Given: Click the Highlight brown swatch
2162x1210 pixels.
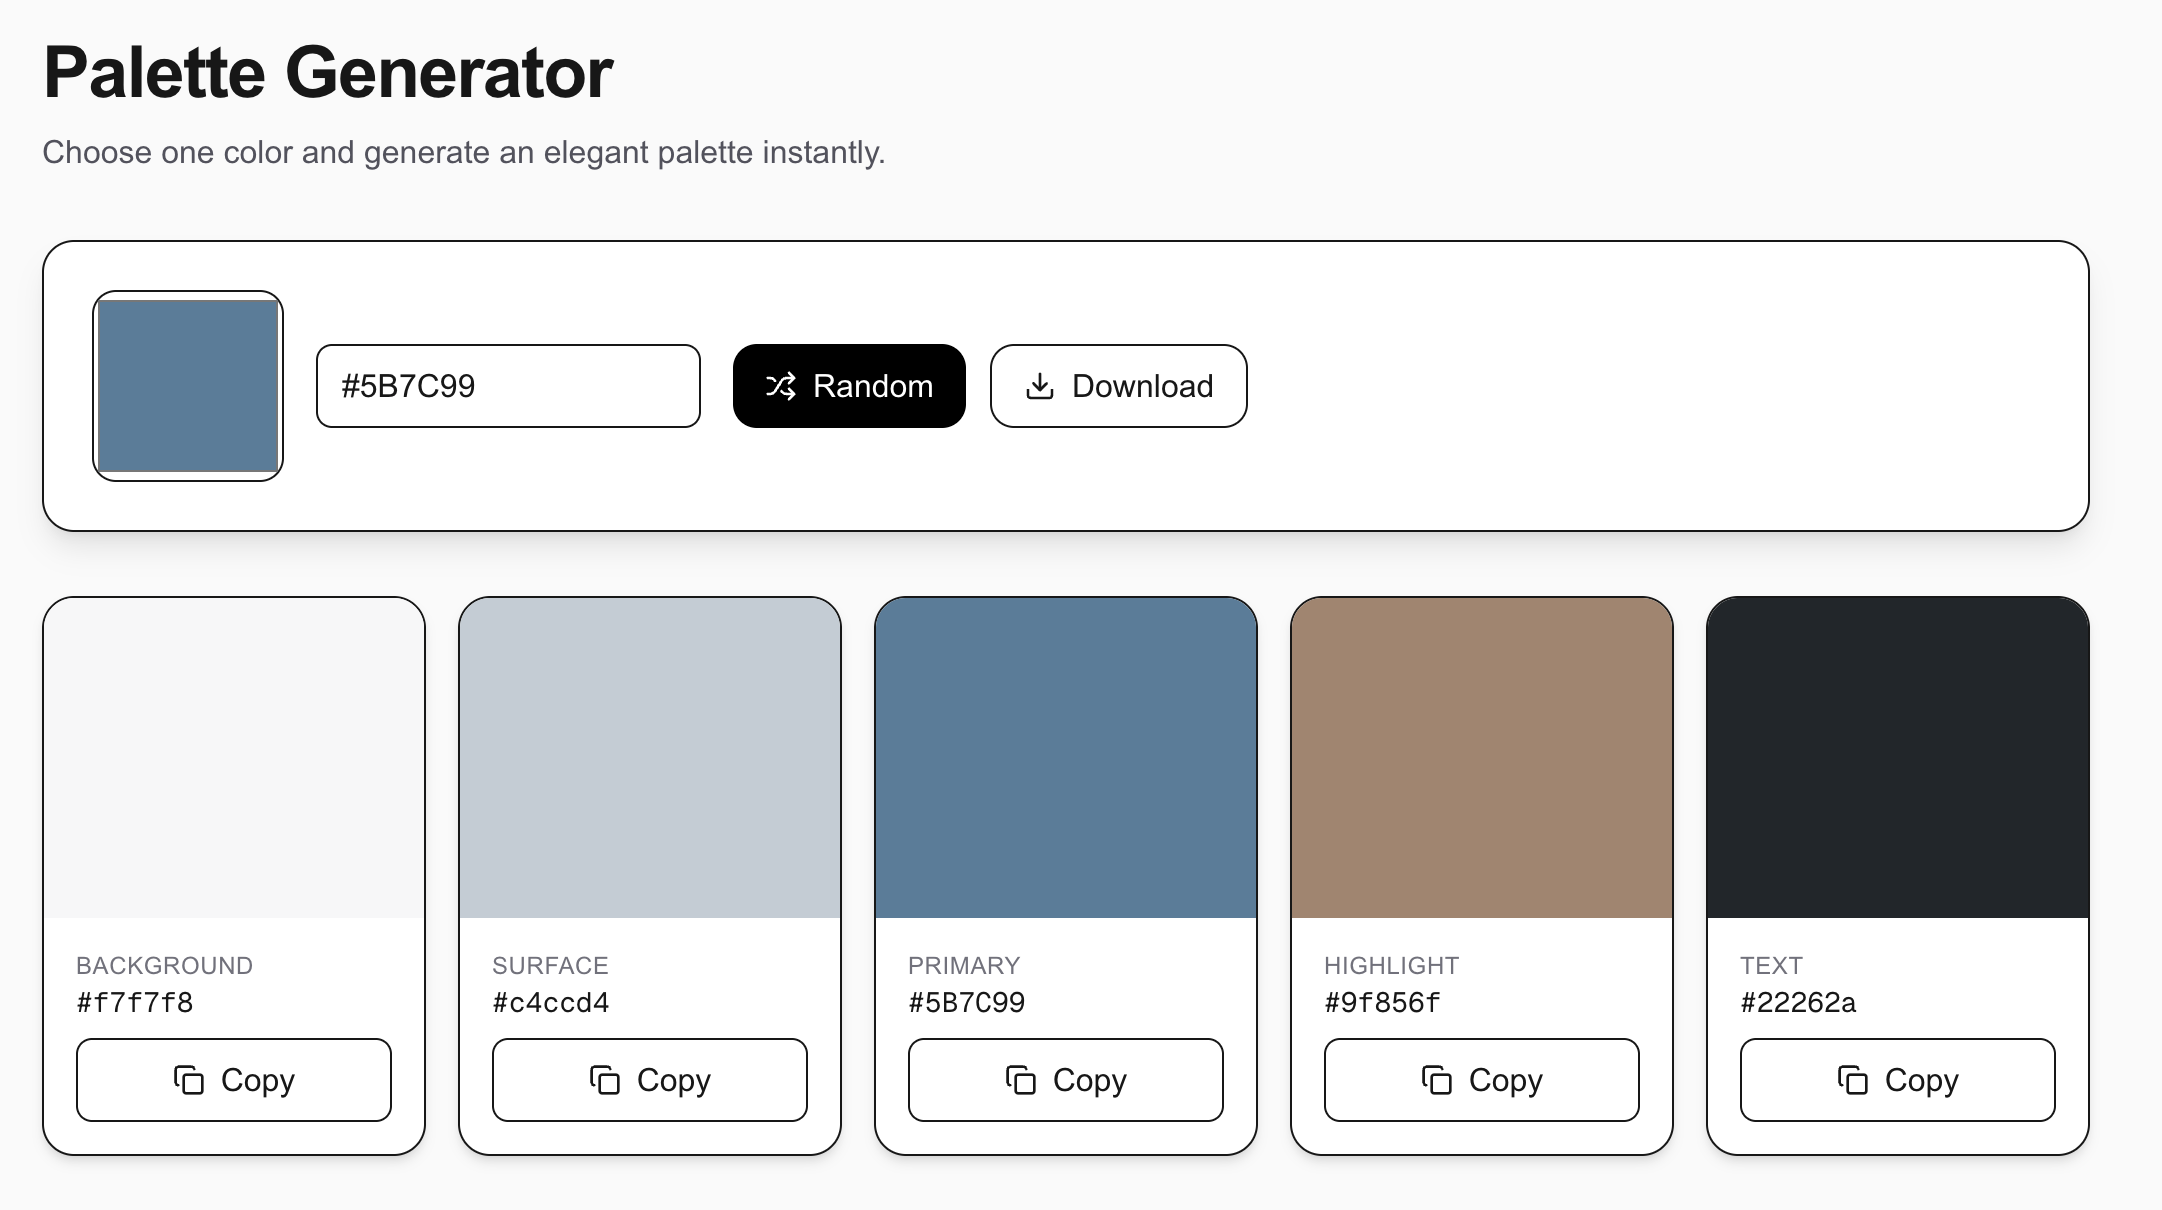Looking at the screenshot, I should 1482,758.
